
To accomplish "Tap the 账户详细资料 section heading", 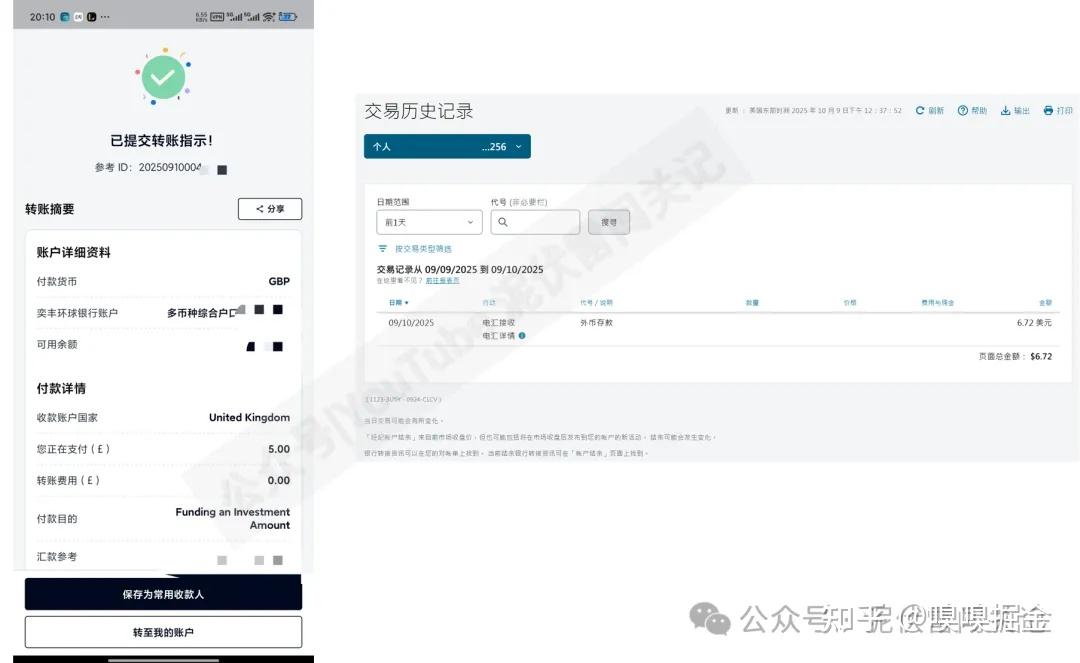I will (74, 252).
